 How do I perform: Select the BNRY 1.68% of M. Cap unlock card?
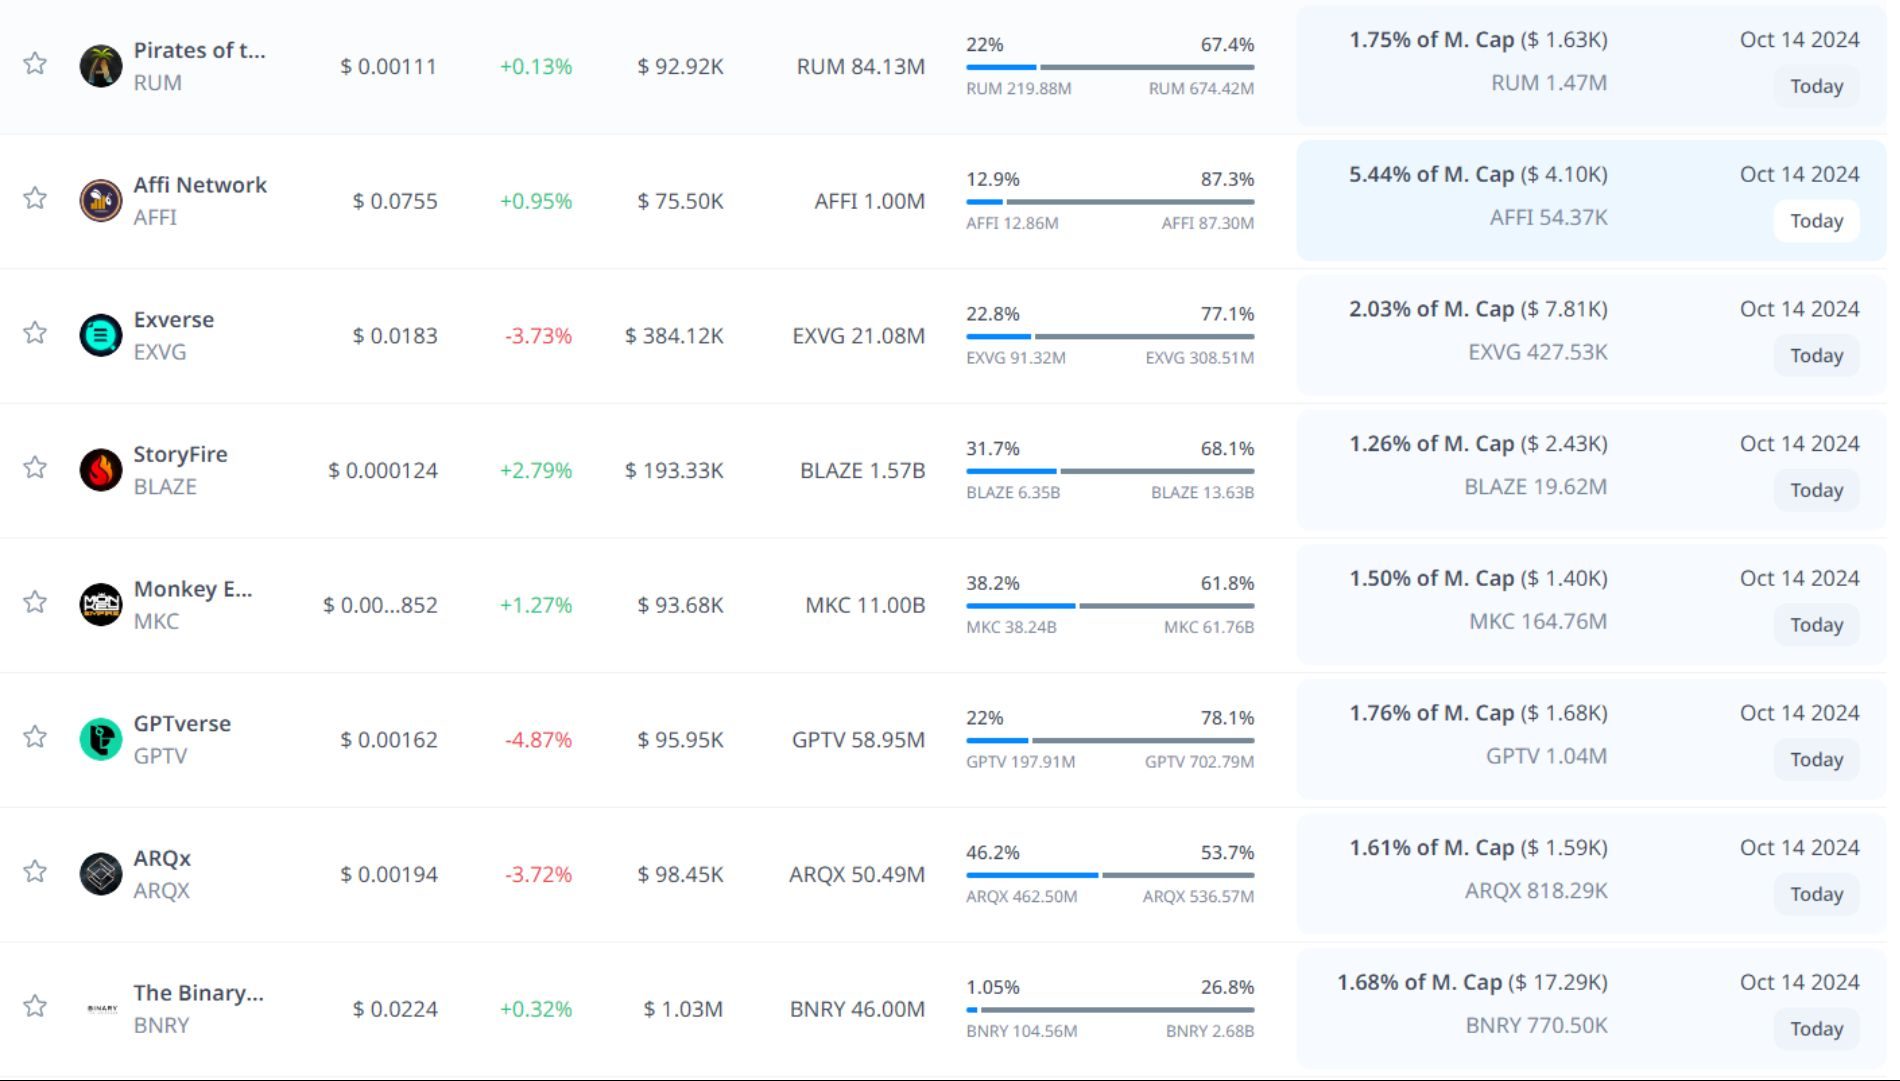tap(1590, 1009)
